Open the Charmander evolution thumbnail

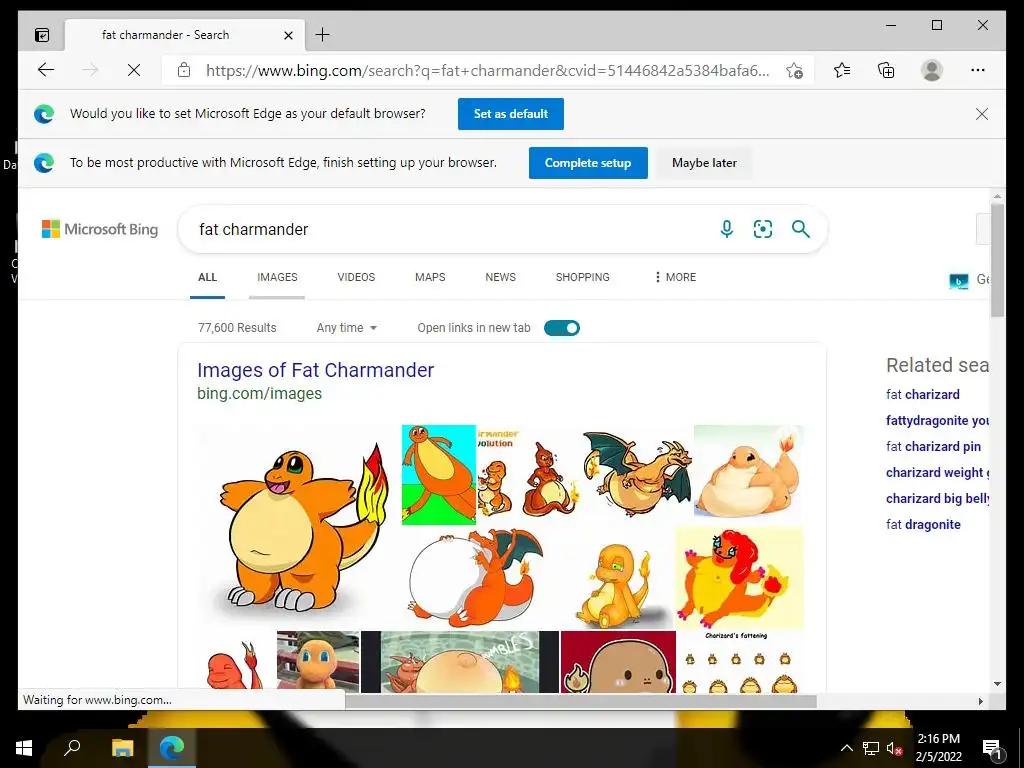coord(528,475)
